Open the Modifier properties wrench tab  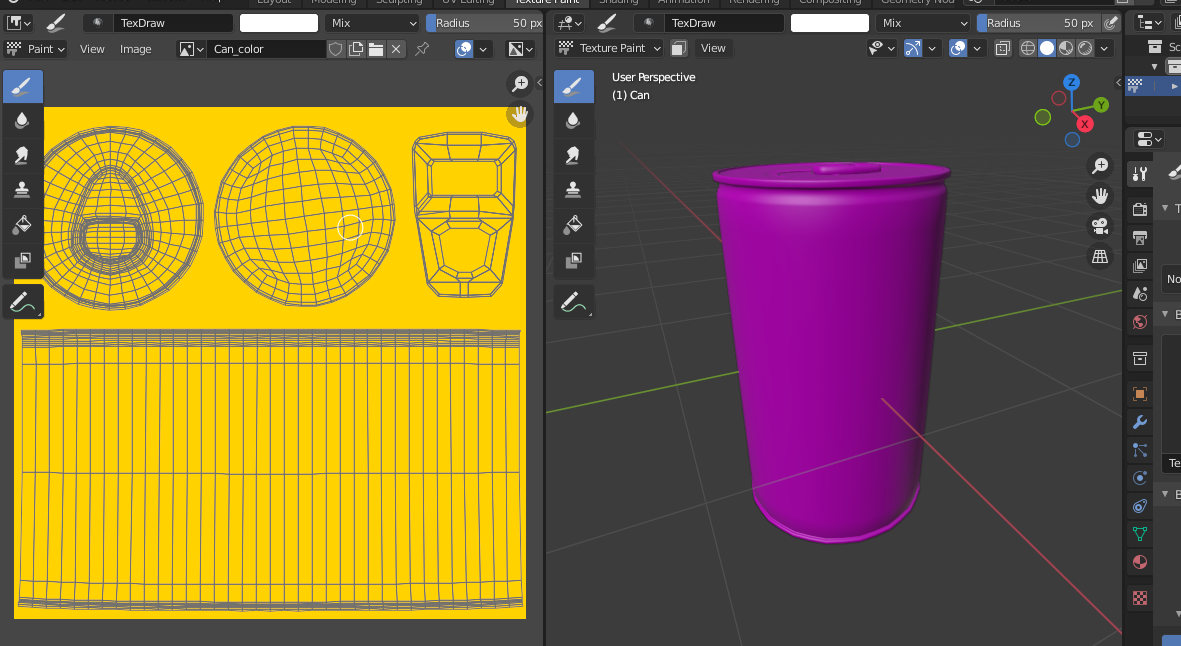(x=1139, y=422)
